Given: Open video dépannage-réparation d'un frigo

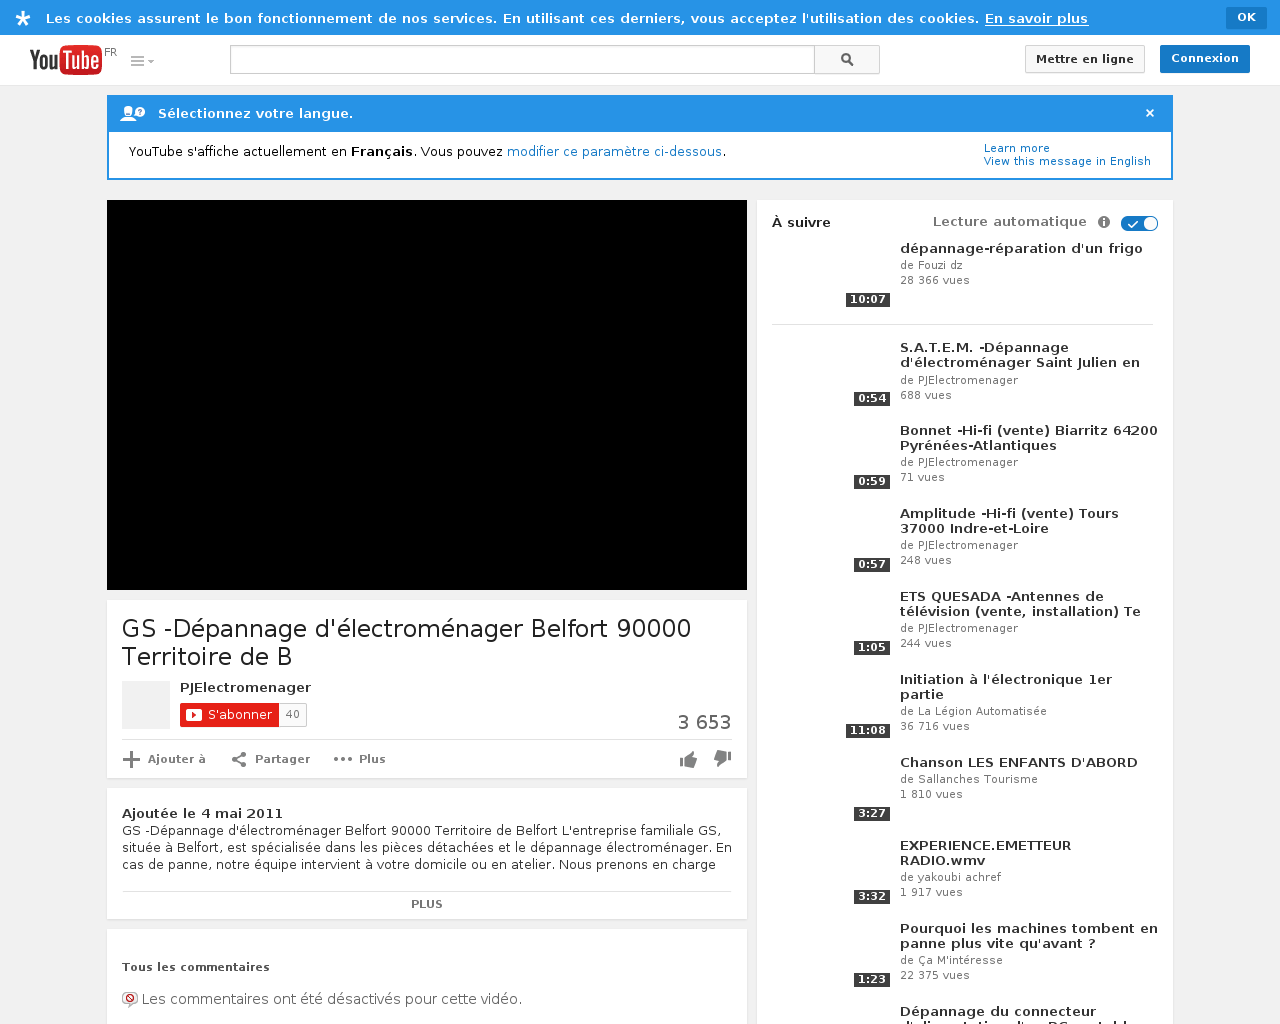Looking at the screenshot, I should click(1021, 249).
